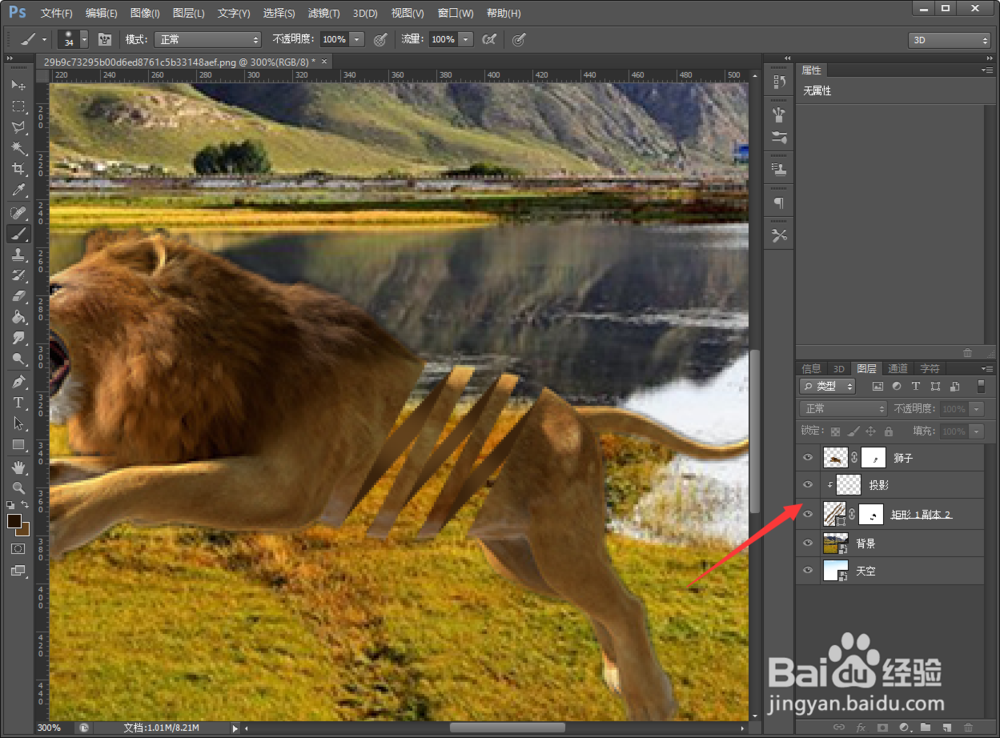This screenshot has width=1000, height=738.
Task: Open the layer 填充 dropdown arrow
Action: (976, 432)
